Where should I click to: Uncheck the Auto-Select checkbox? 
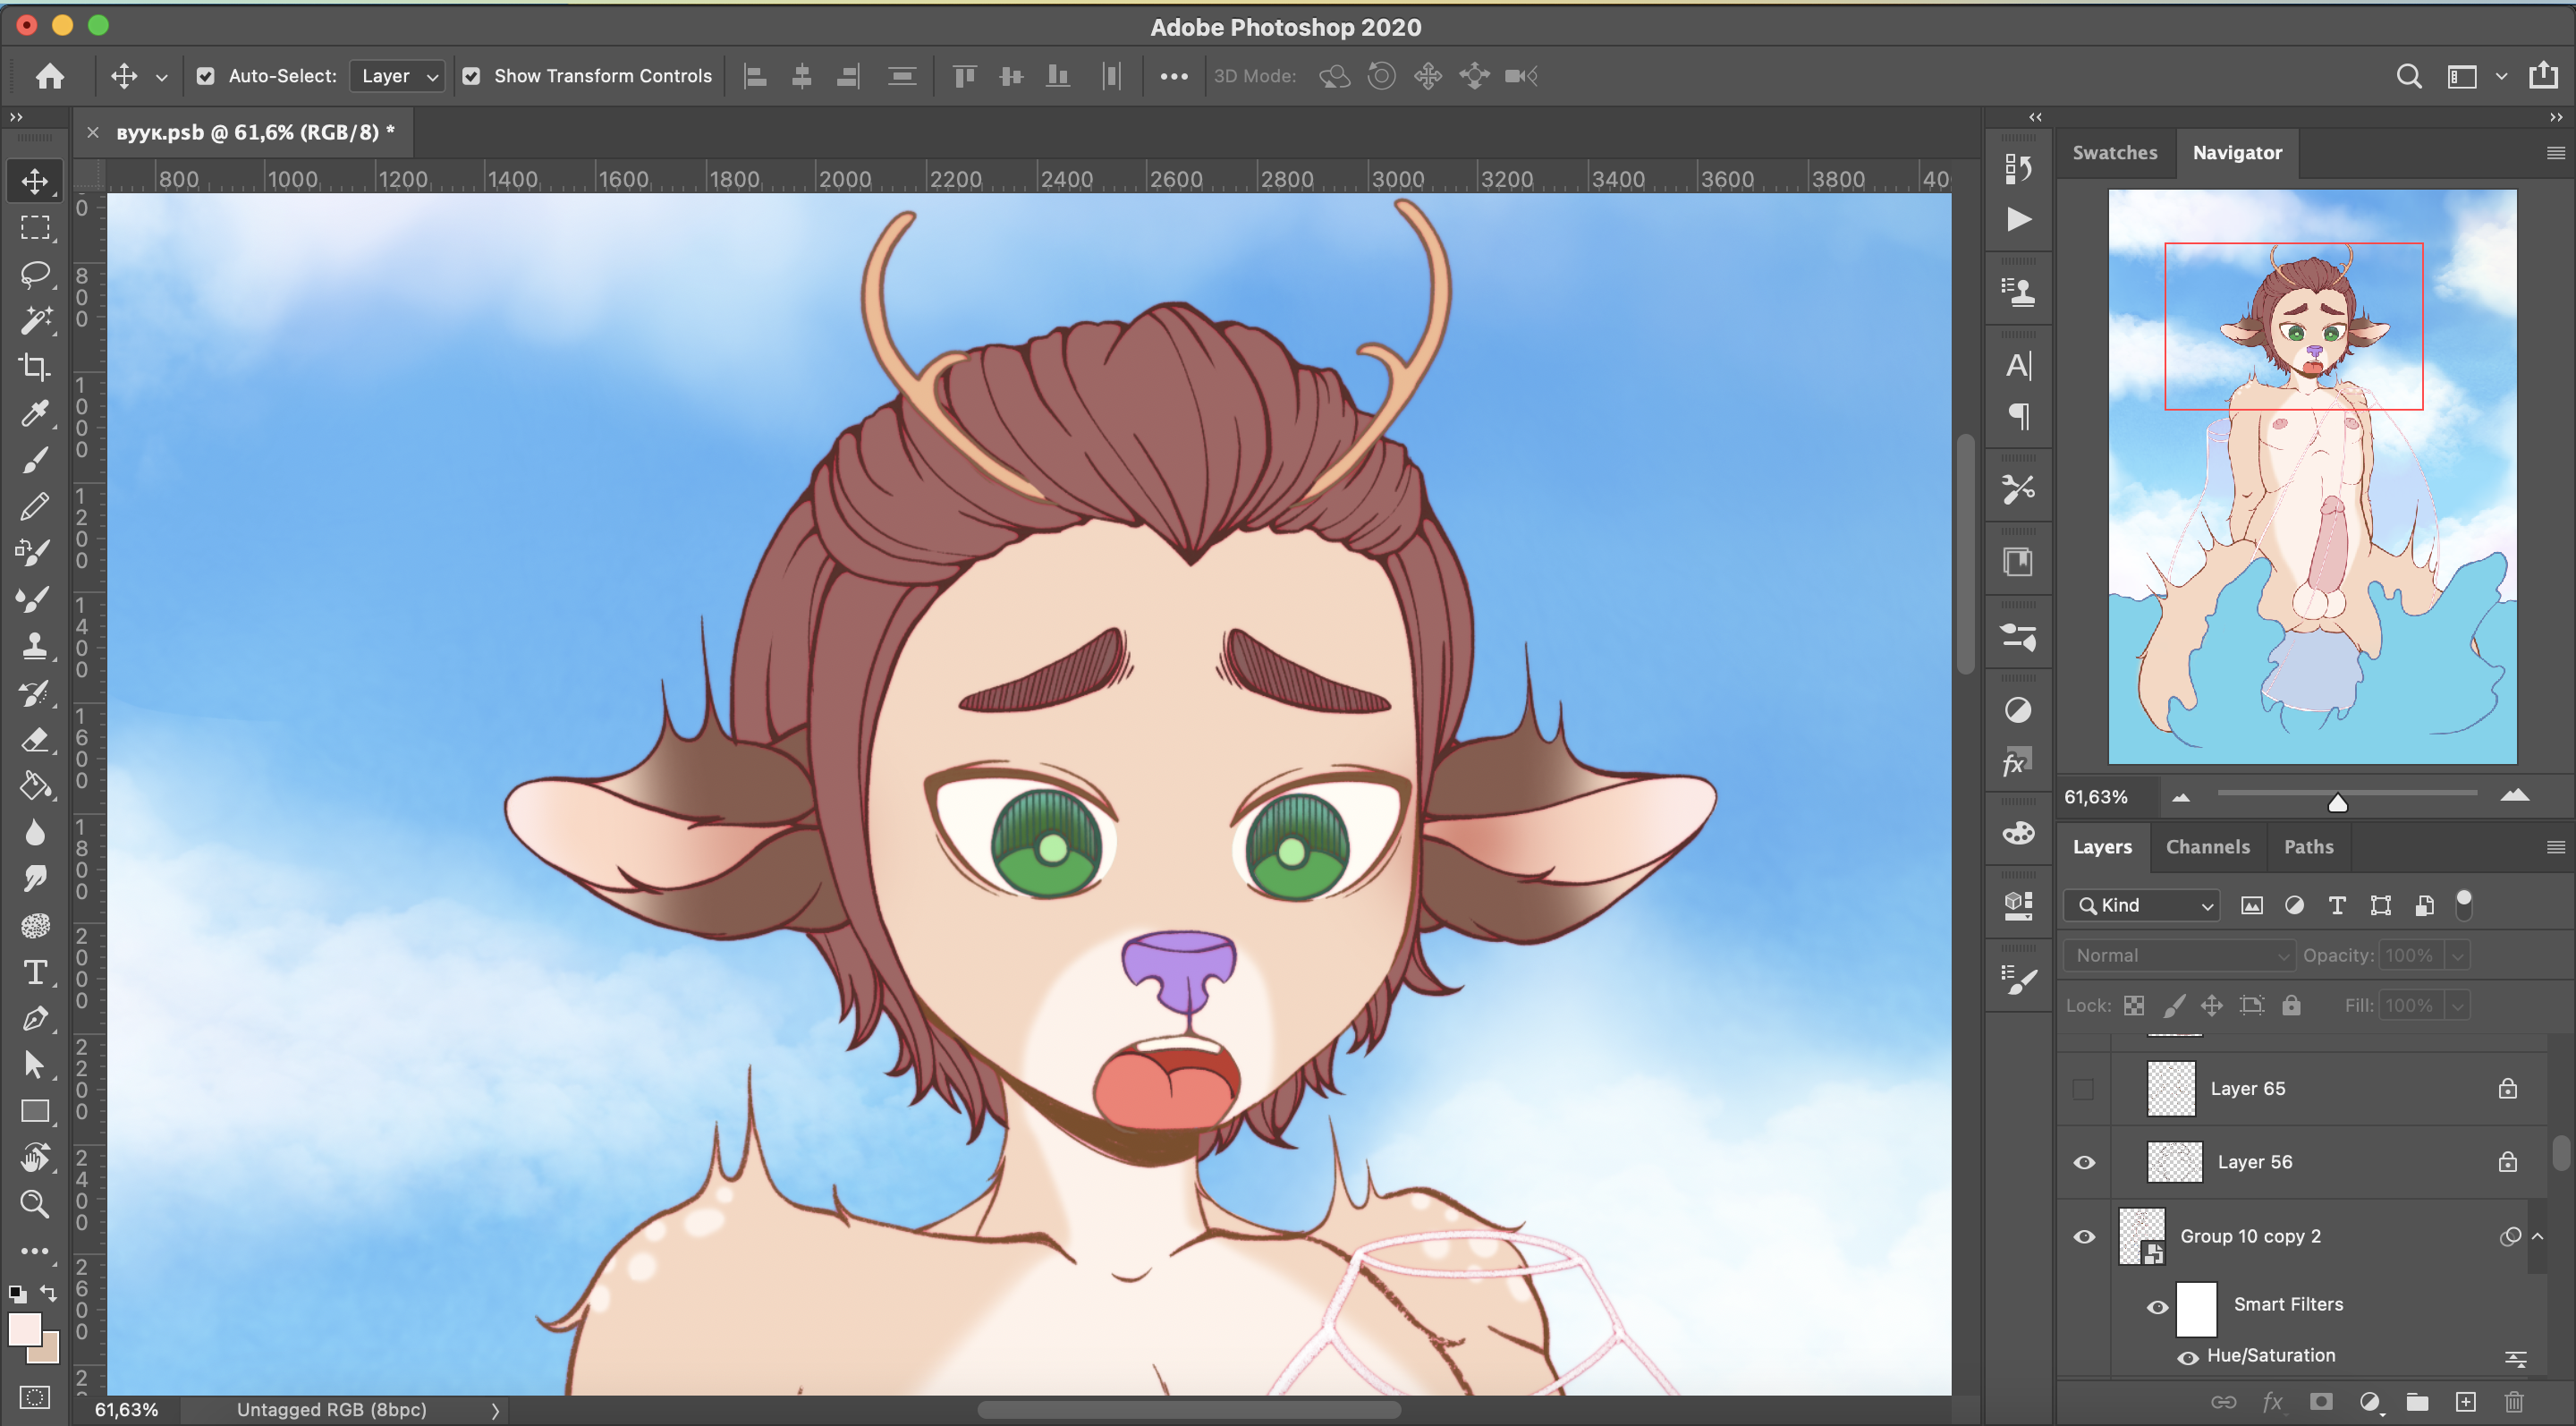[x=205, y=76]
